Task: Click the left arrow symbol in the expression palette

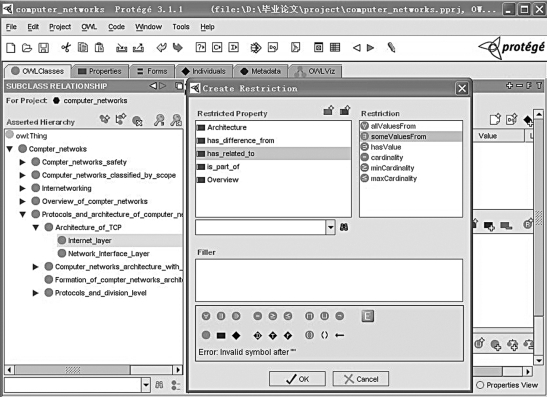Action: pyautogui.click(x=339, y=335)
